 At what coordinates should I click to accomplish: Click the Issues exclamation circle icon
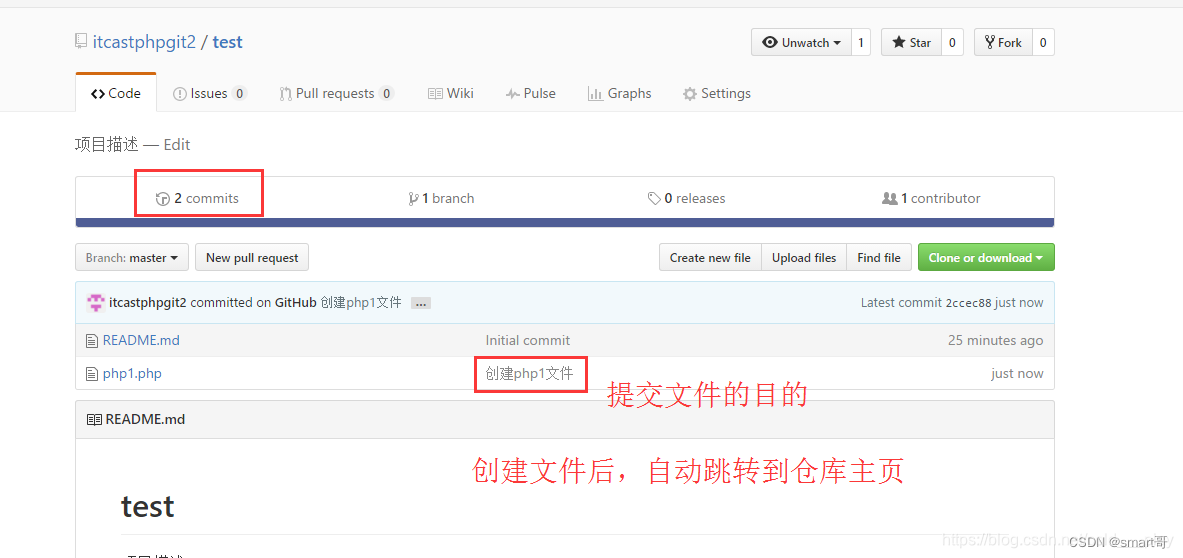[180, 94]
